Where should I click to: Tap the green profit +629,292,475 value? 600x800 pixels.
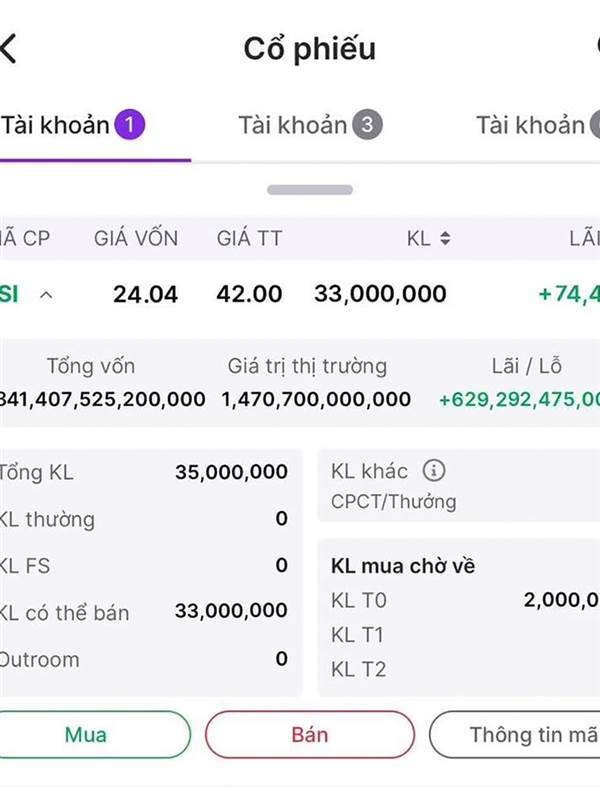(x=519, y=399)
